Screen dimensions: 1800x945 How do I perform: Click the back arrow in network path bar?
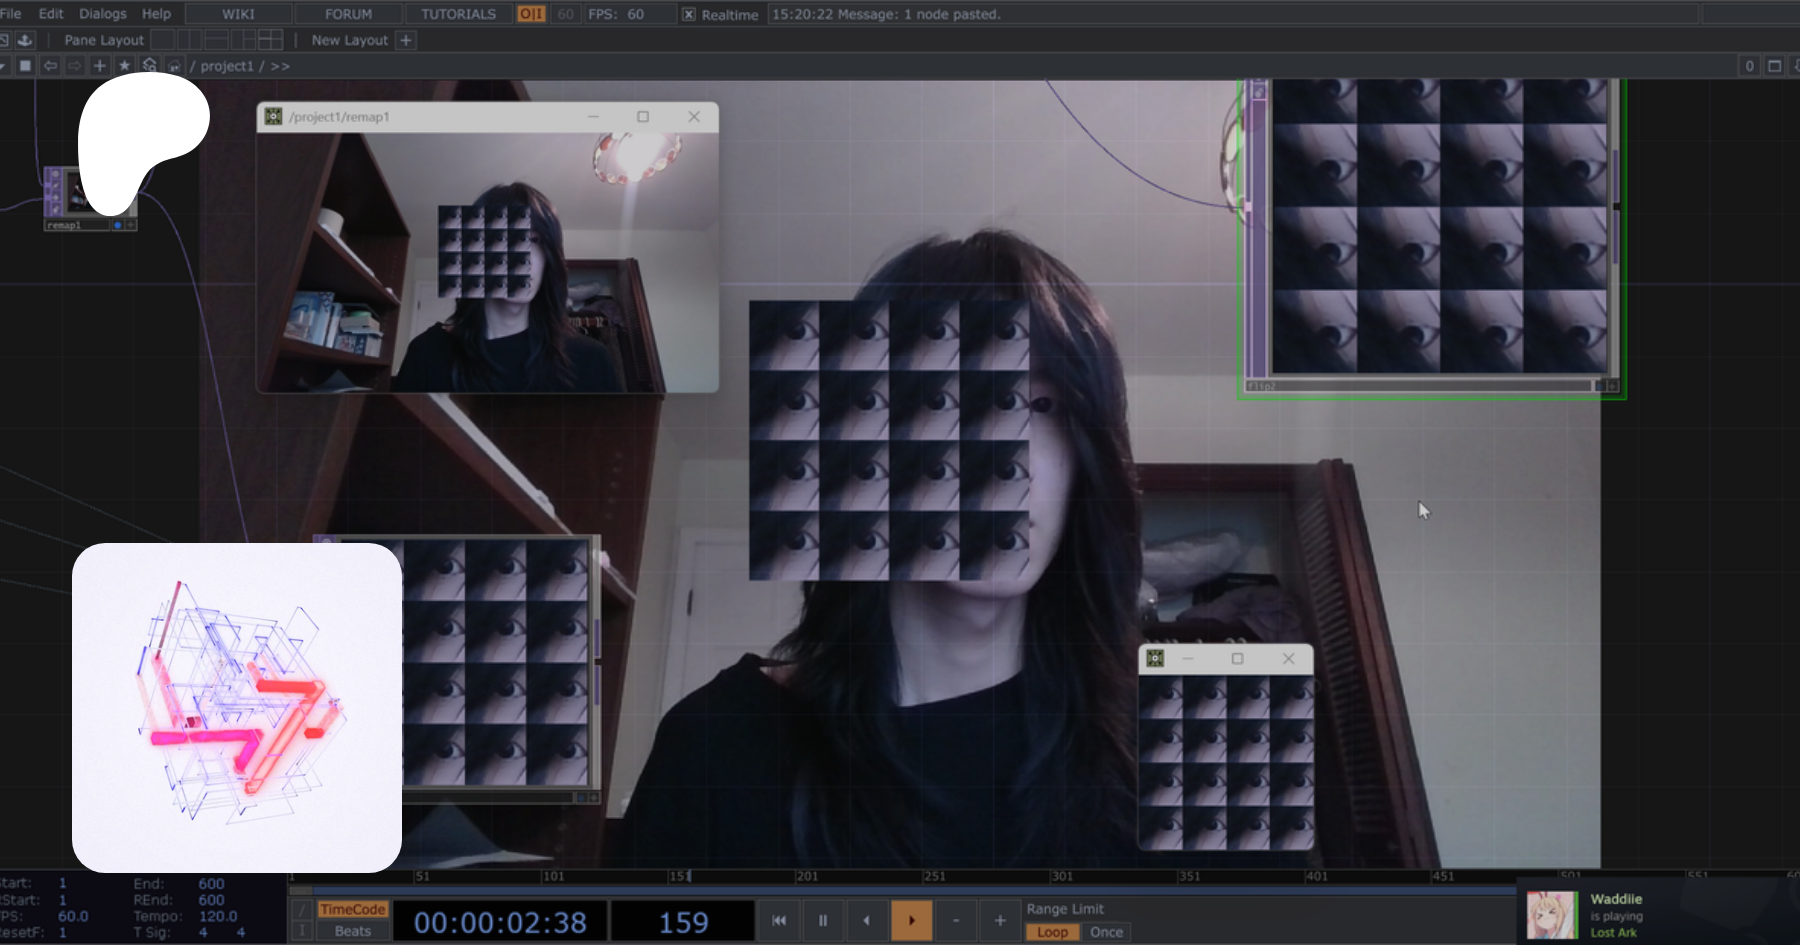point(50,66)
